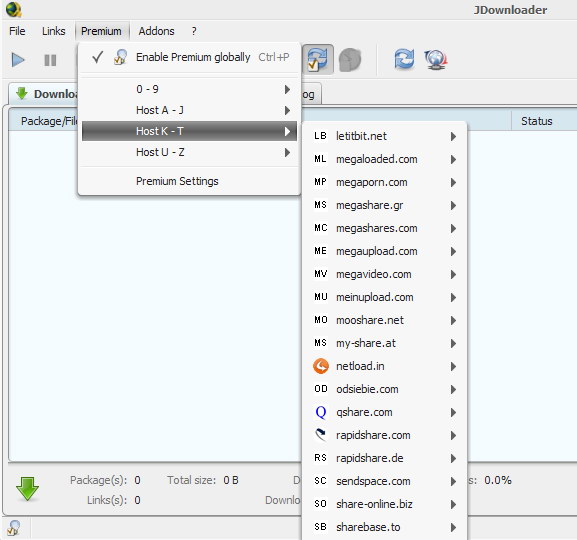Click the OD icon beside odsiebie.com
This screenshot has width=577, height=540.
[321, 389]
